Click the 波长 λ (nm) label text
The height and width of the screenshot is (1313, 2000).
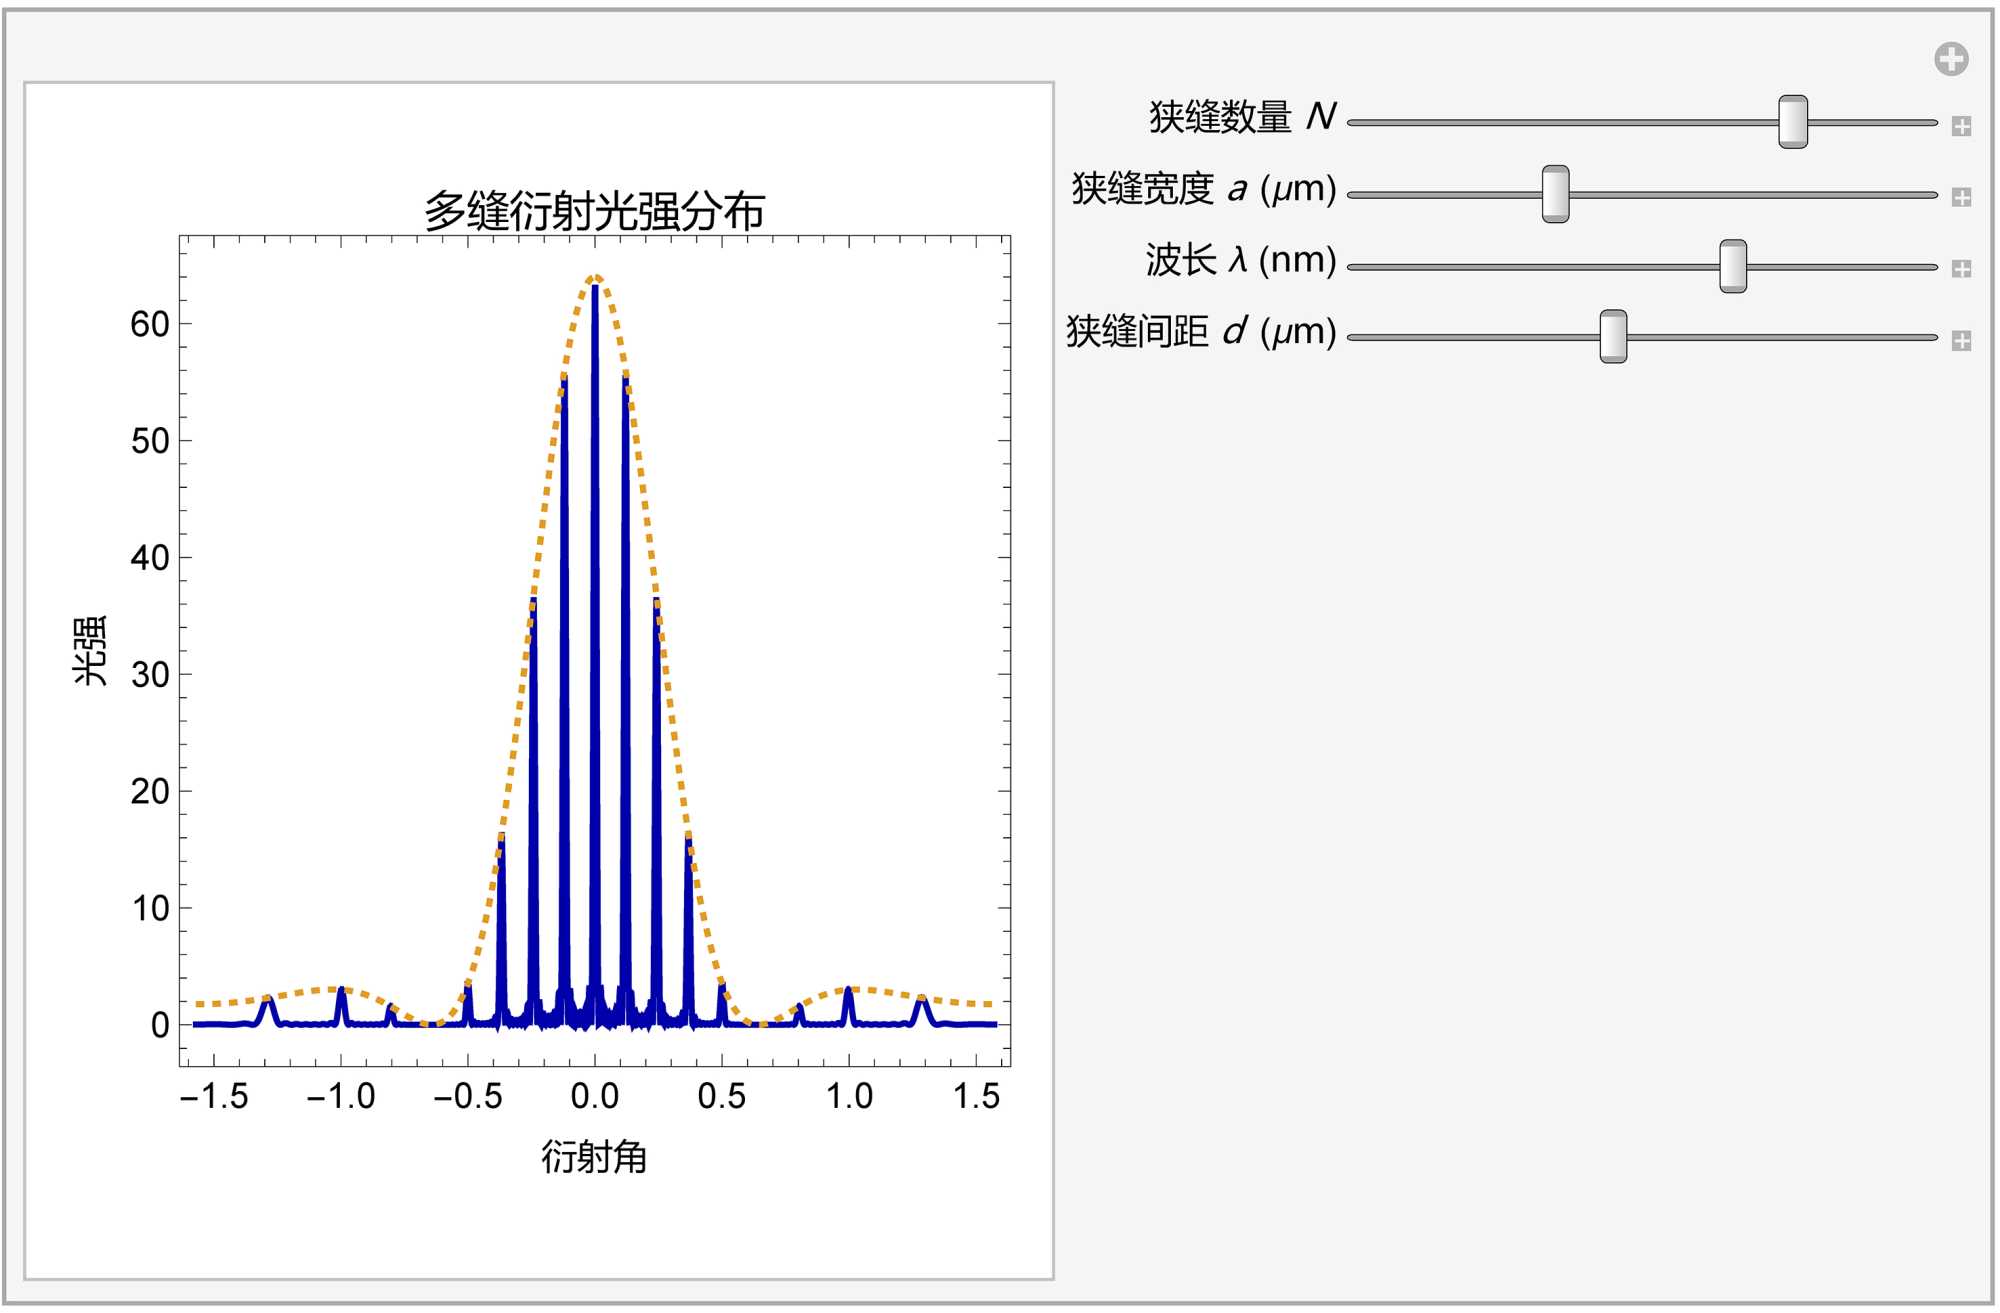1240,260
